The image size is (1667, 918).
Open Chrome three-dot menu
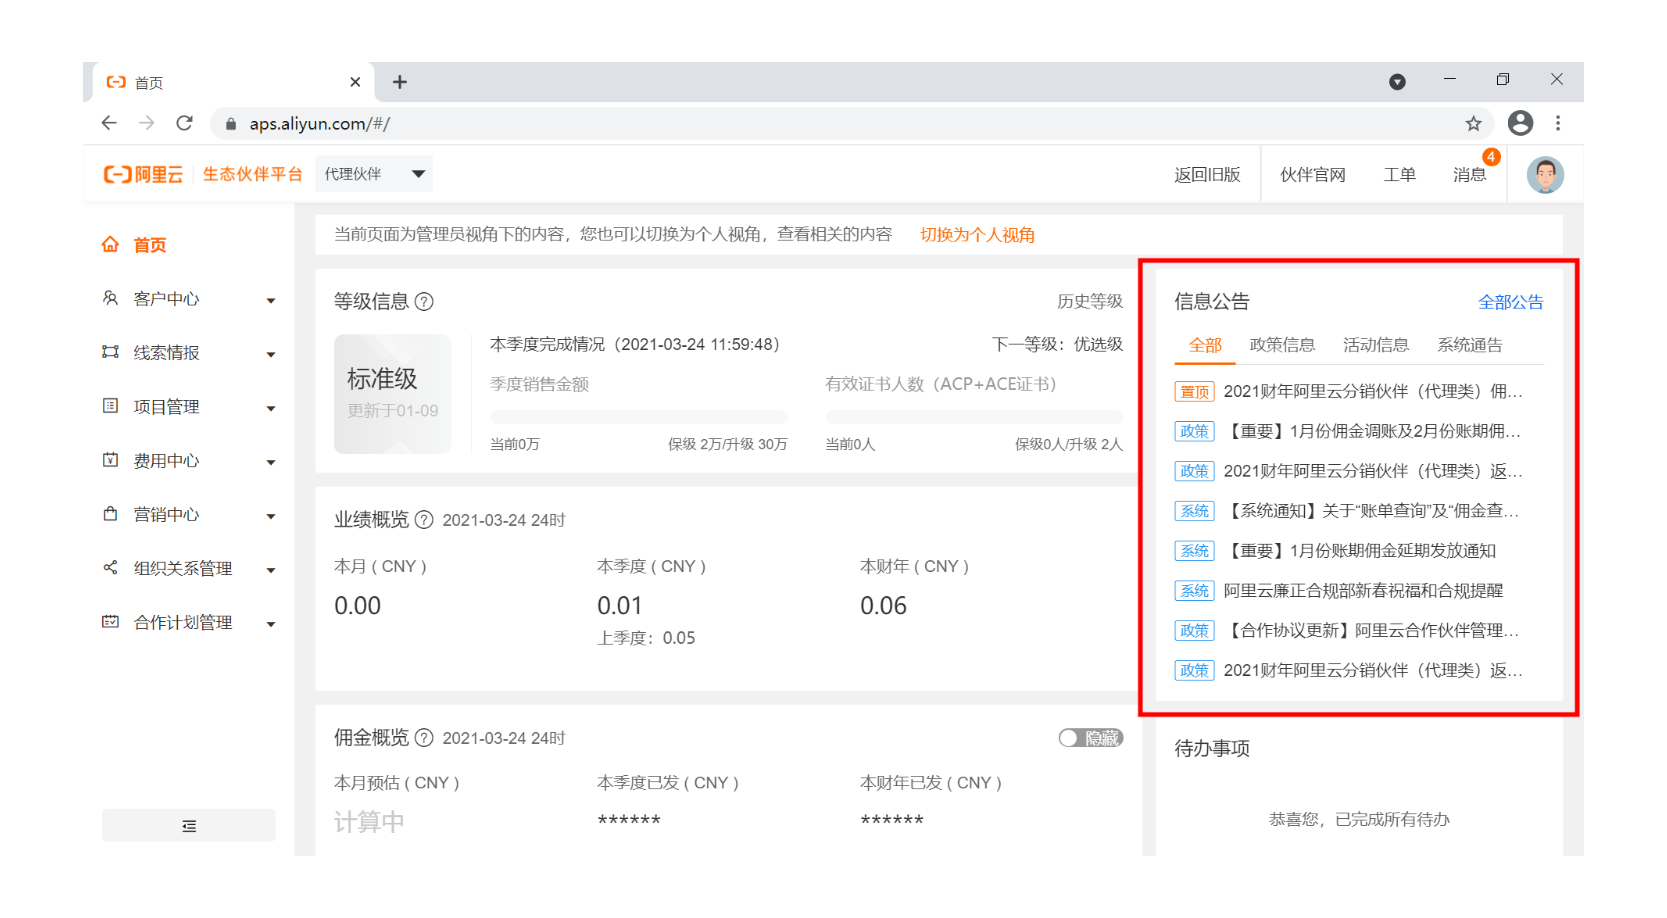pyautogui.click(x=1558, y=123)
